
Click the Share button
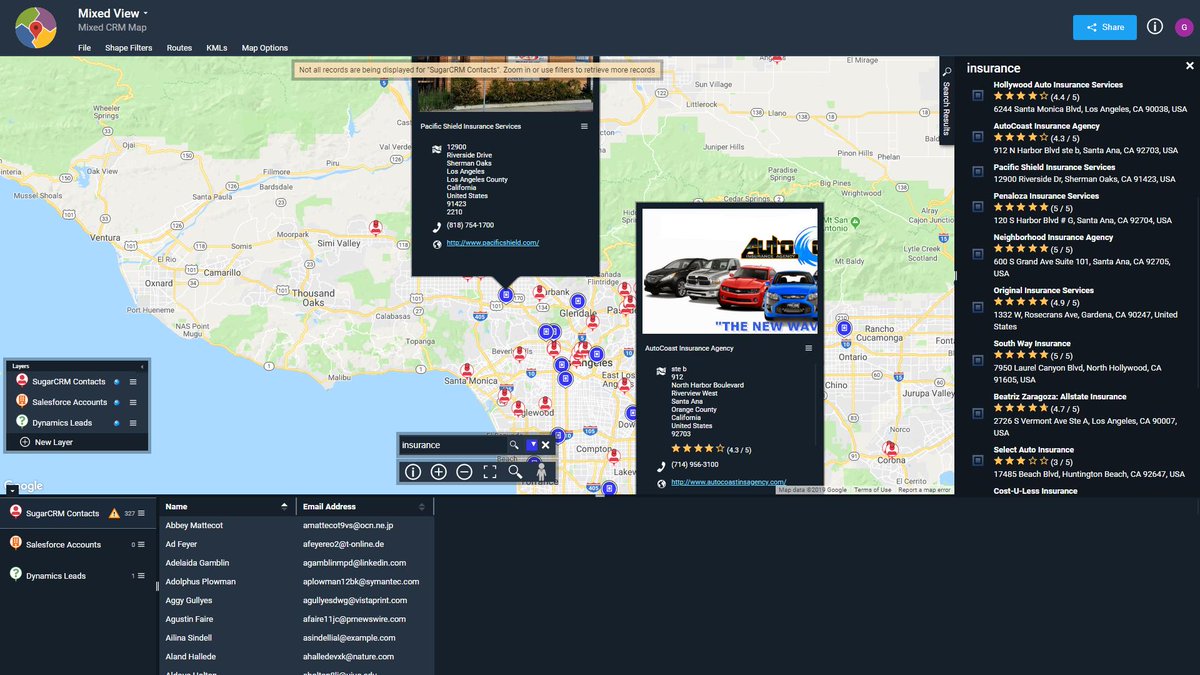[1105, 27]
